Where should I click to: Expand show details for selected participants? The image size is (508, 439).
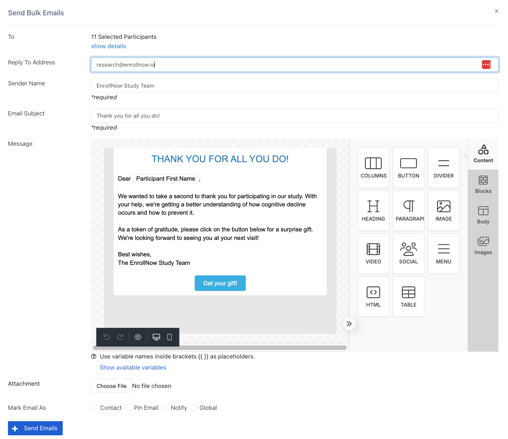[109, 46]
